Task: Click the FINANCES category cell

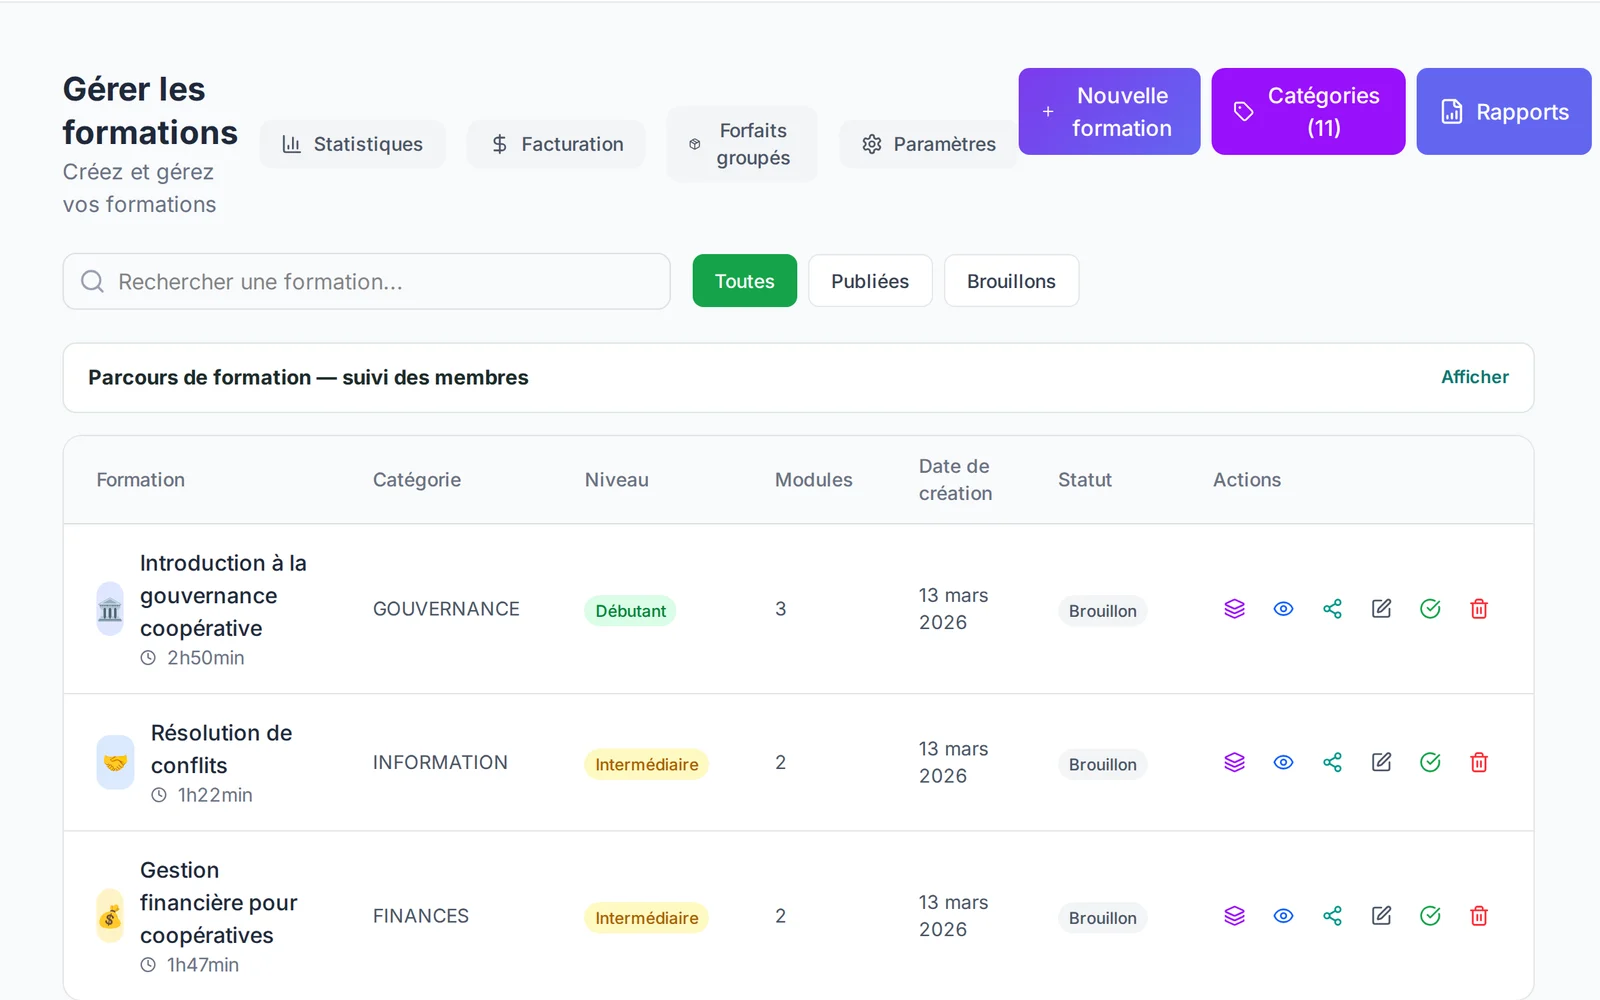Action: coord(421,916)
